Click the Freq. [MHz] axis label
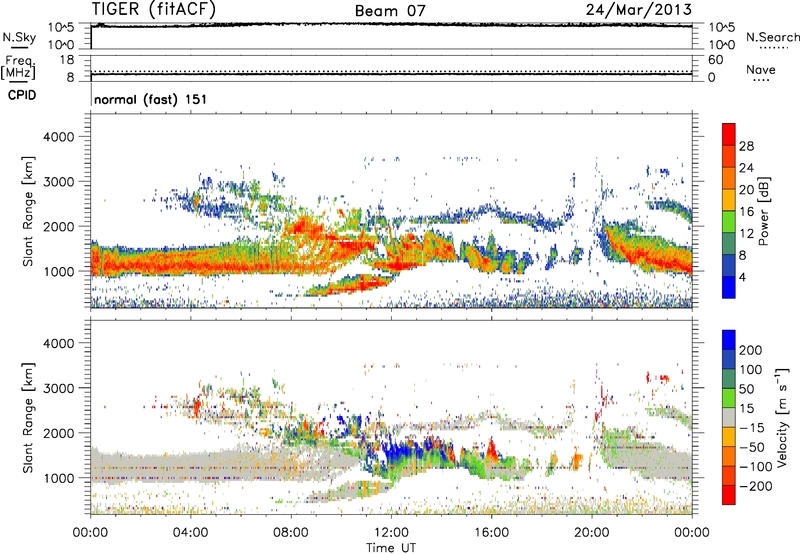 (x=19, y=67)
